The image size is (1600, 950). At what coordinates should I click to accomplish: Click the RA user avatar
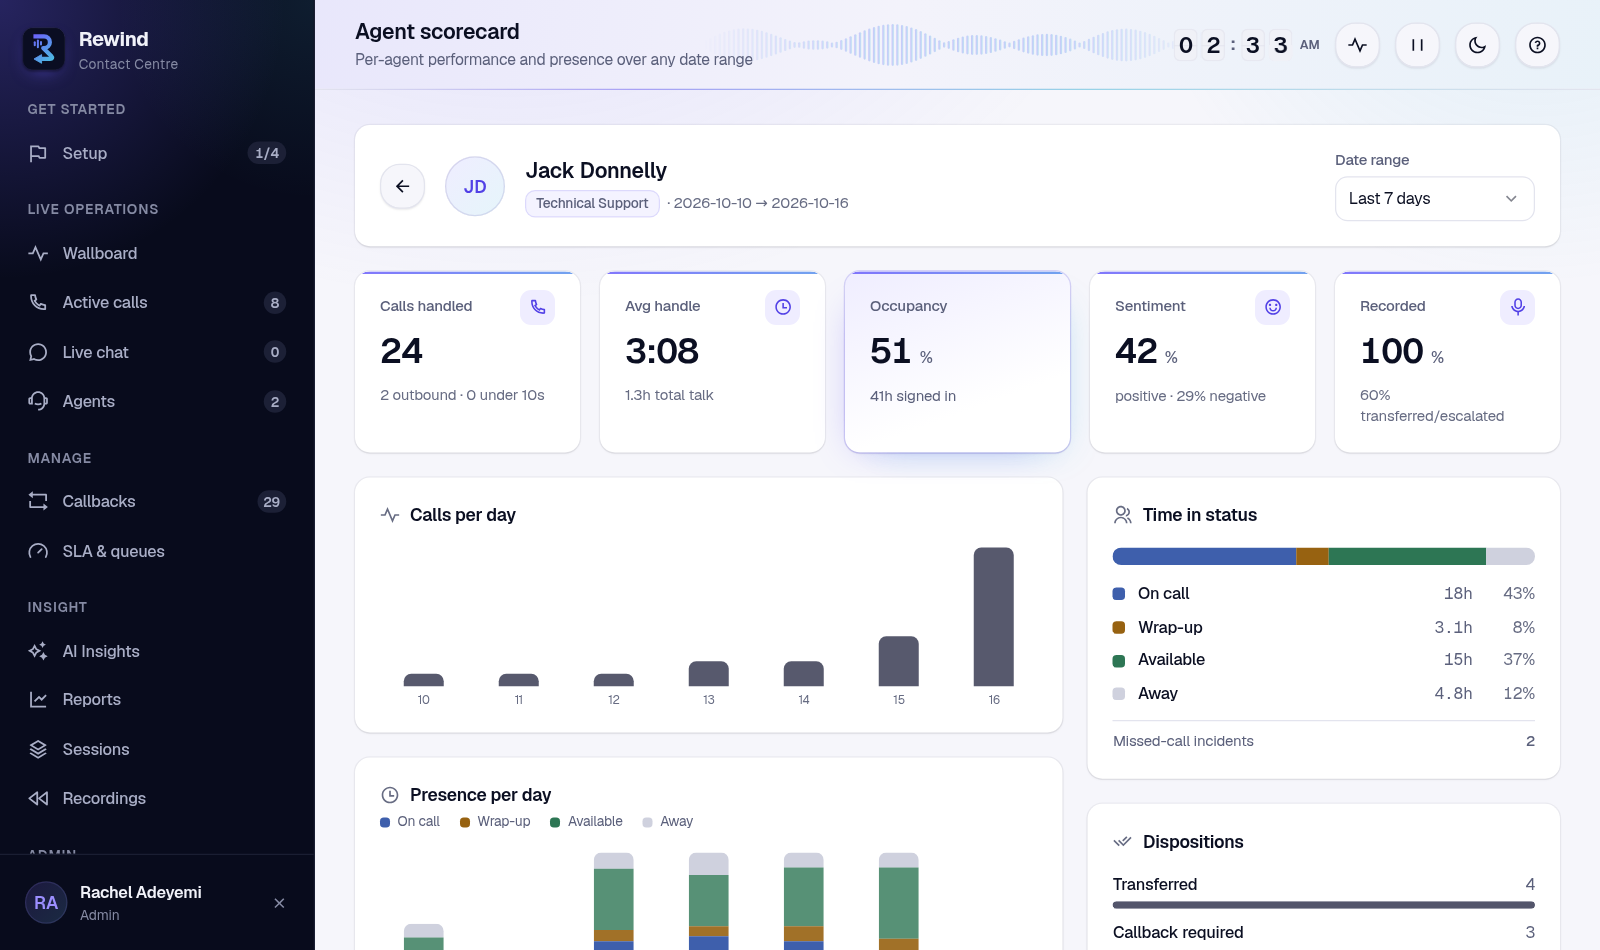click(46, 903)
